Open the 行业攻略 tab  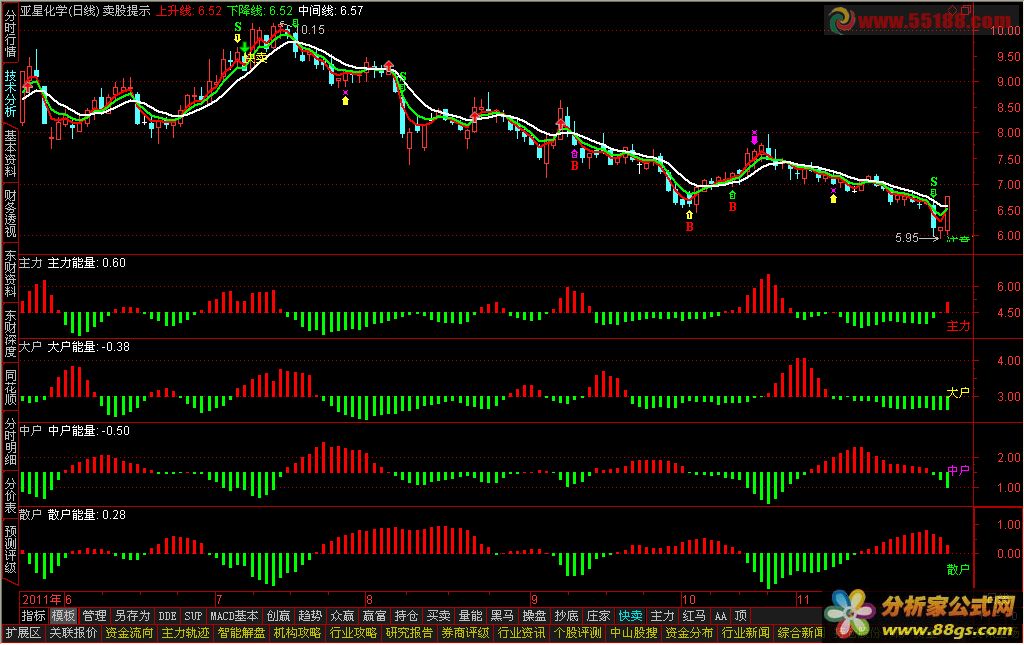pyautogui.click(x=353, y=633)
